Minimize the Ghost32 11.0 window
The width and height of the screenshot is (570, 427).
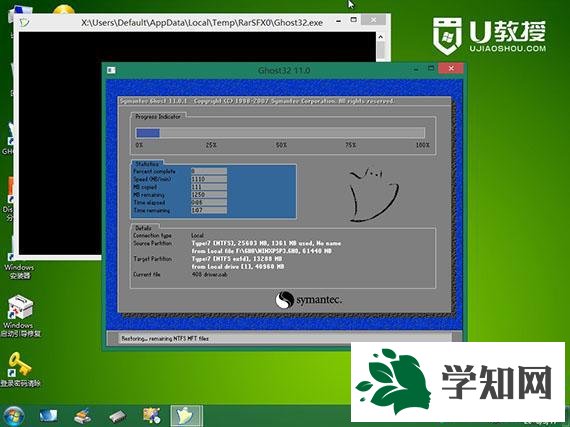416,69
